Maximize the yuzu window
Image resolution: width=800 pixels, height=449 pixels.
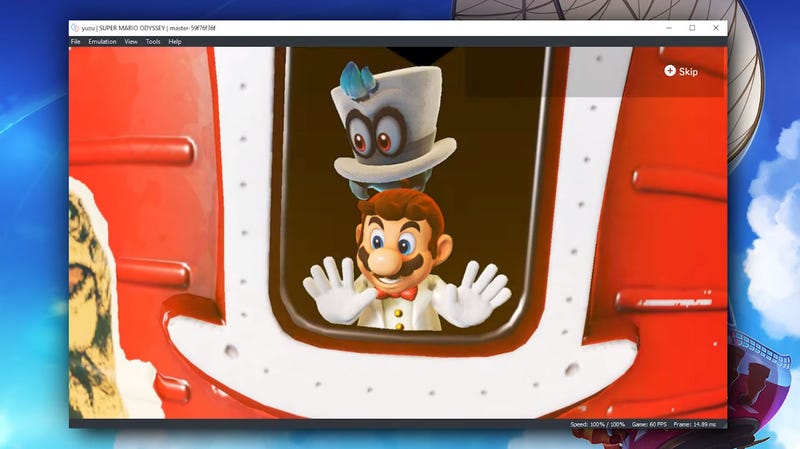point(692,28)
